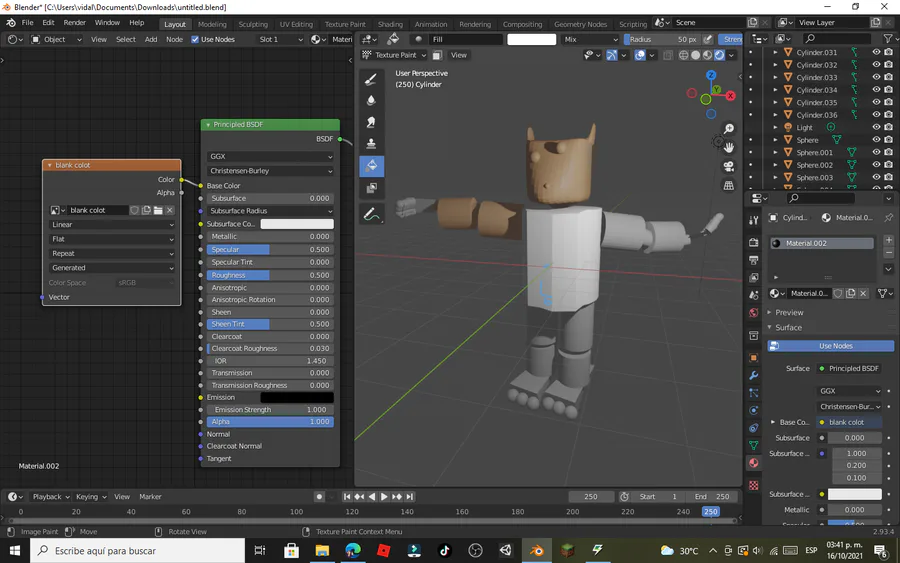Add a new material slot with plus
Image resolution: width=900 pixels, height=563 pixels.
(889, 240)
